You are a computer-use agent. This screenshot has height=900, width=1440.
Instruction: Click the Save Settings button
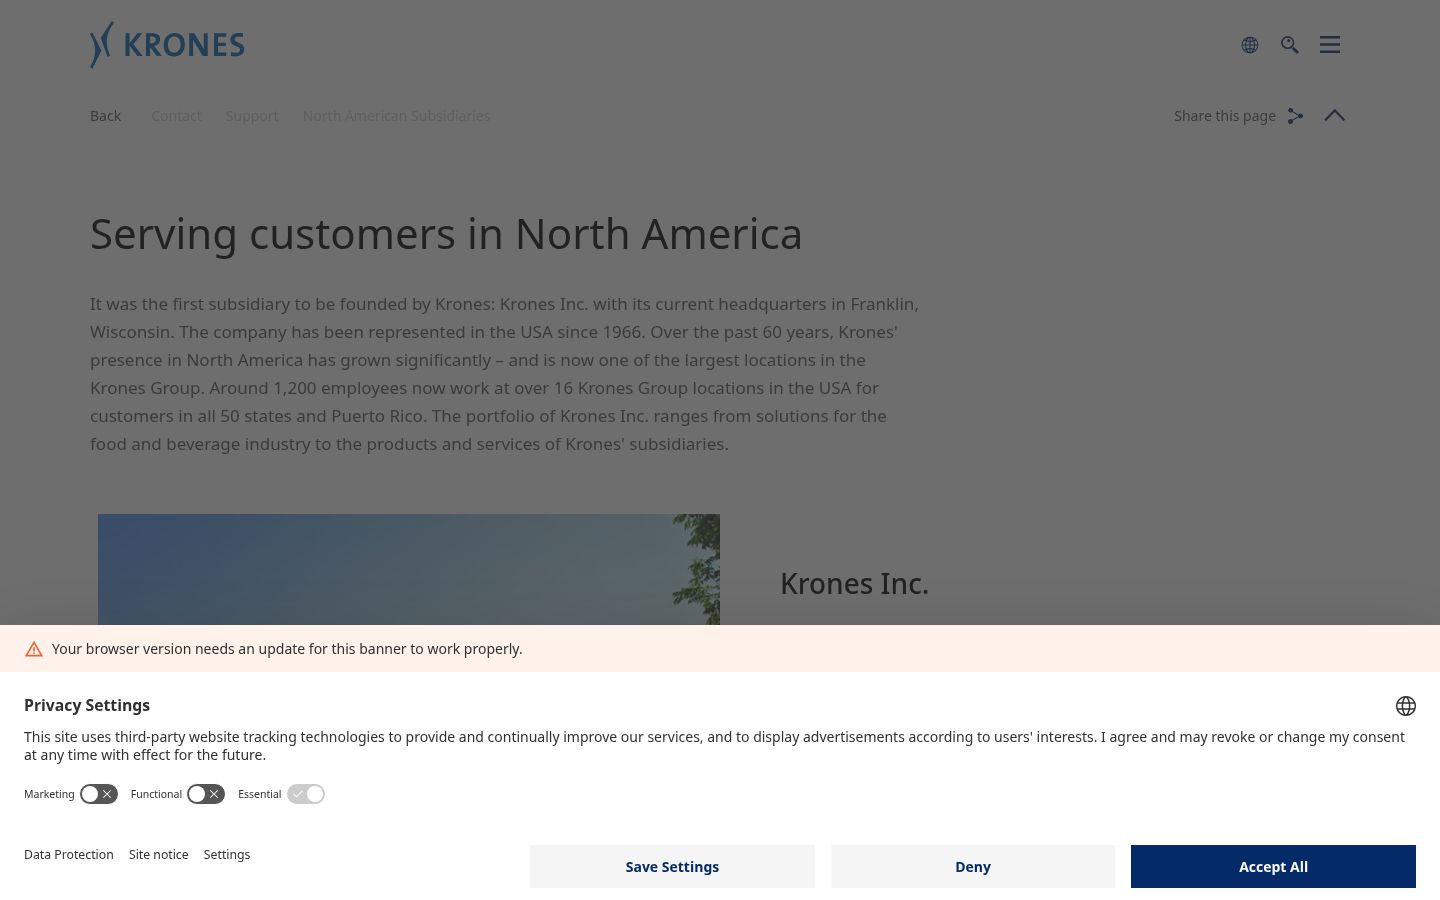pos(672,866)
